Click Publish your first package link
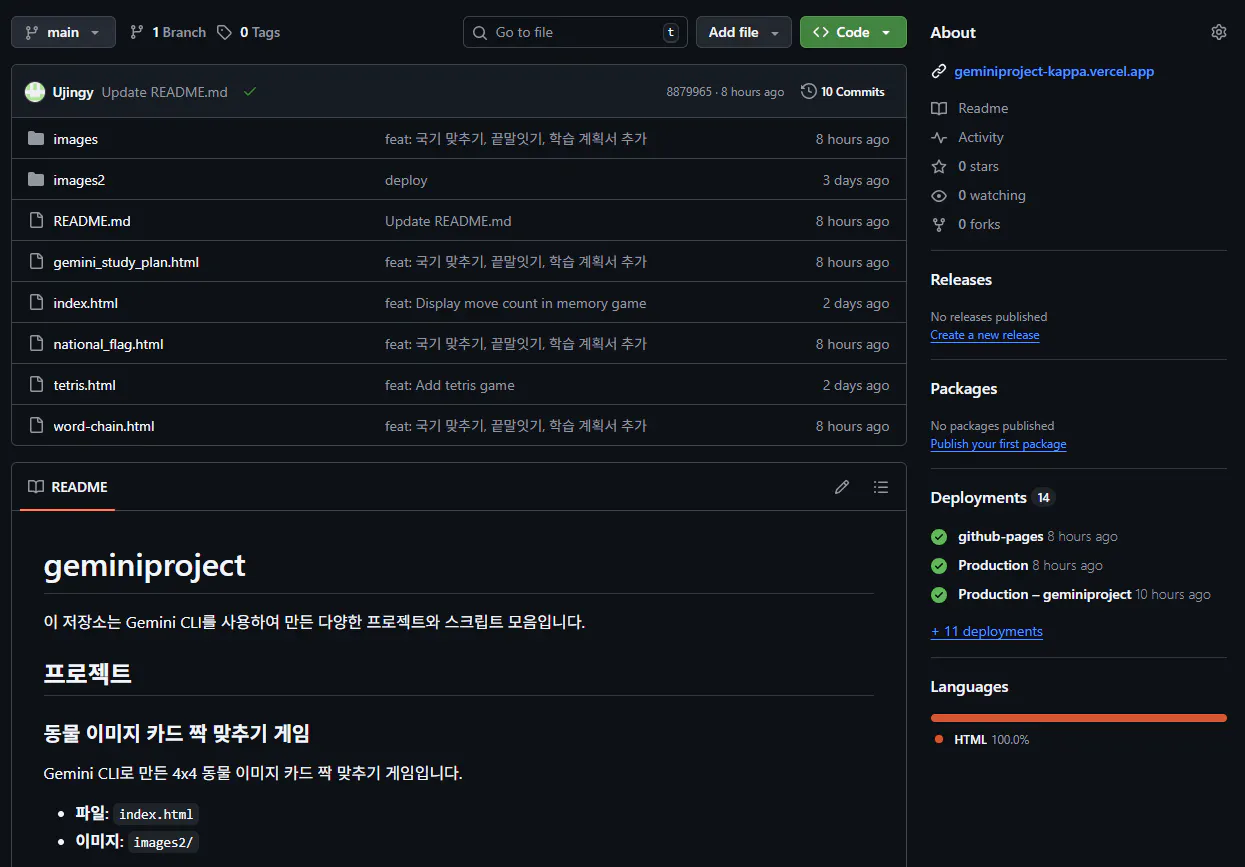Viewport: 1245px width, 867px height. [998, 444]
